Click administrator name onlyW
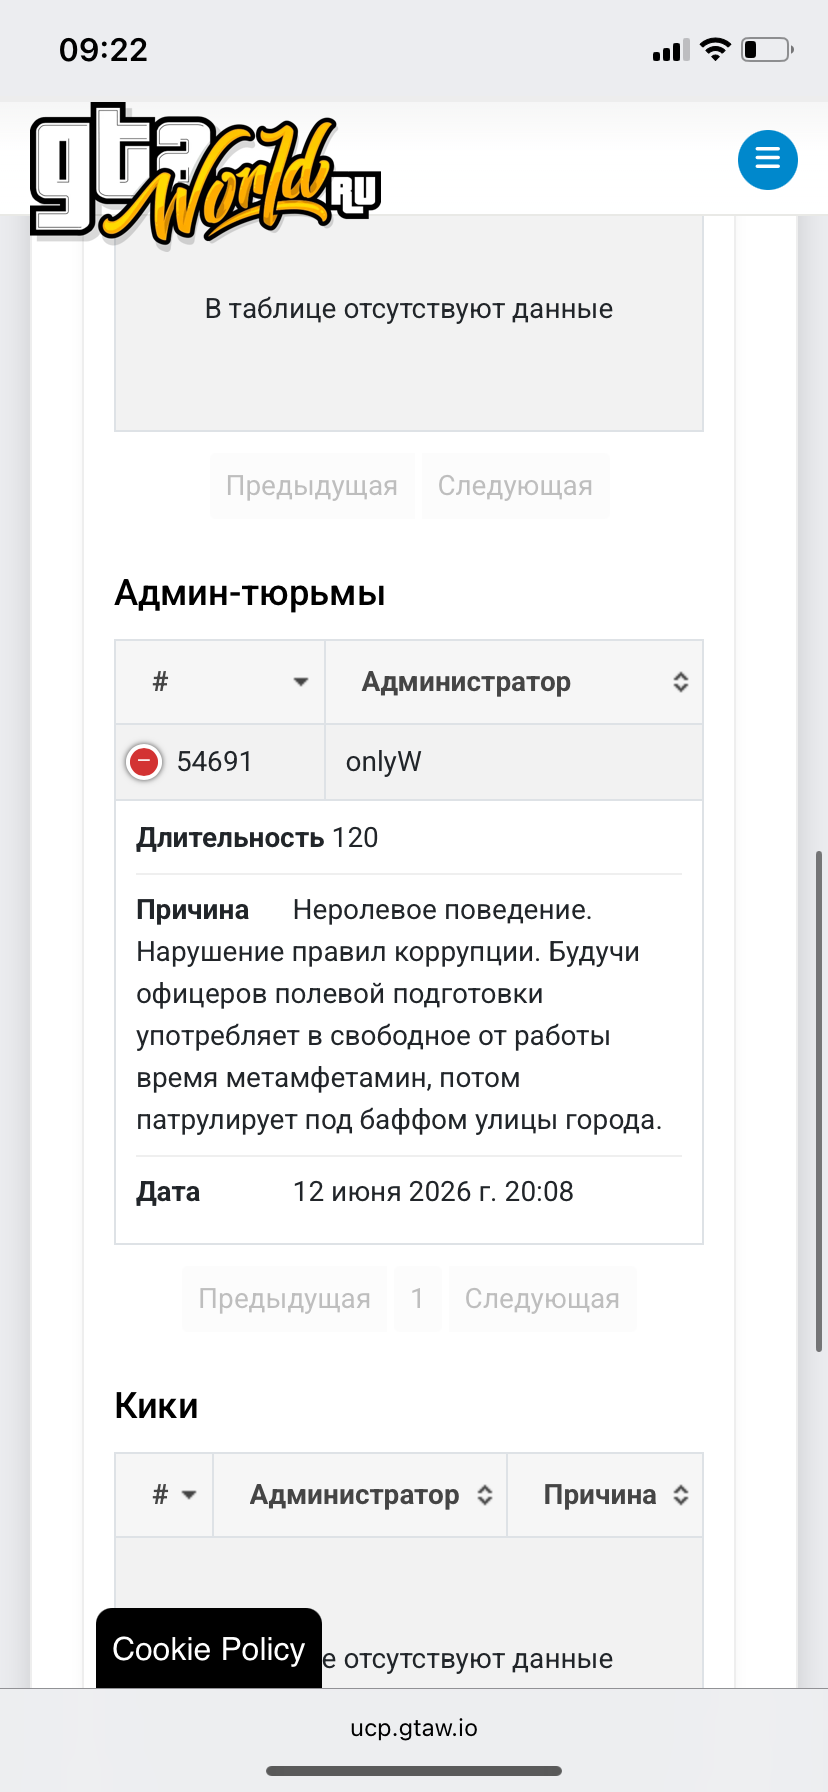The width and height of the screenshot is (828, 1792). [x=384, y=762]
